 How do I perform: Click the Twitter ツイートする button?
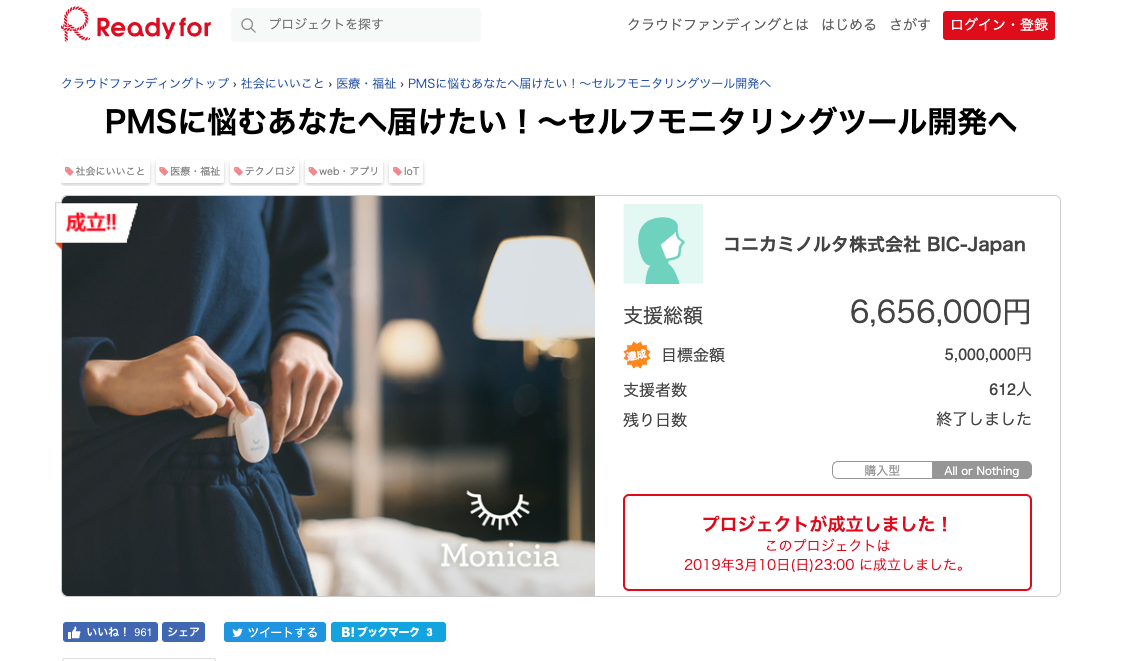[x=274, y=632]
